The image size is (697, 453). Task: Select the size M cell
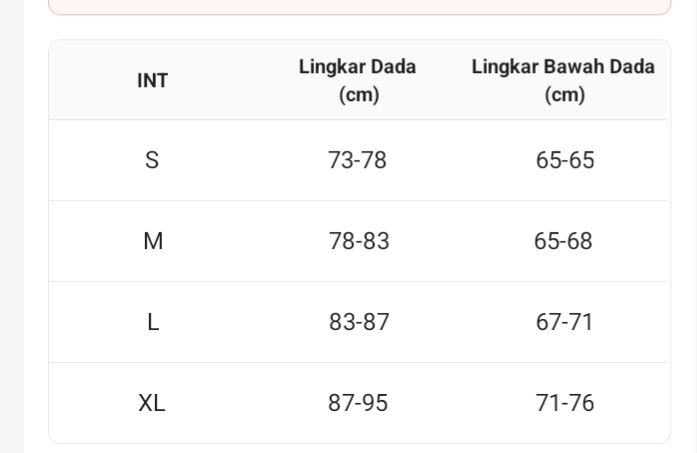point(153,241)
